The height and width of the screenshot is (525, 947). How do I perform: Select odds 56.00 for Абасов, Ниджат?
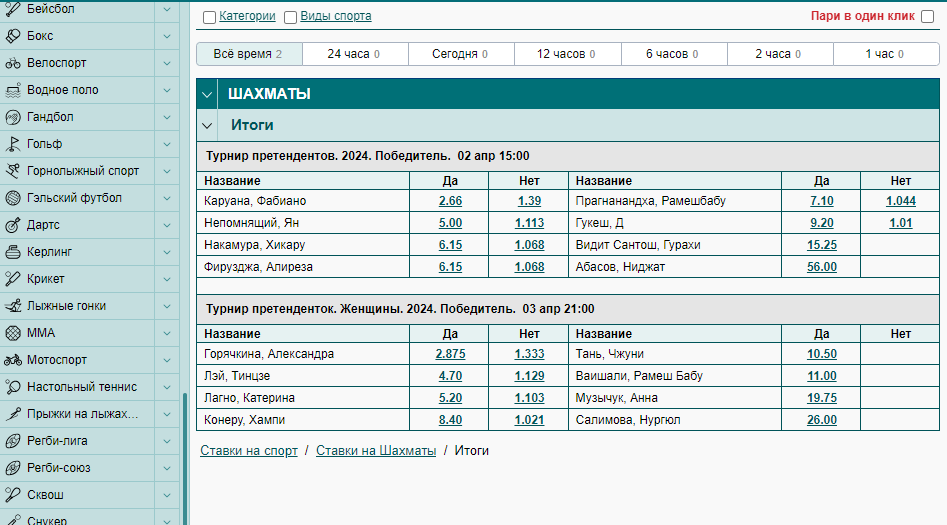tap(821, 267)
